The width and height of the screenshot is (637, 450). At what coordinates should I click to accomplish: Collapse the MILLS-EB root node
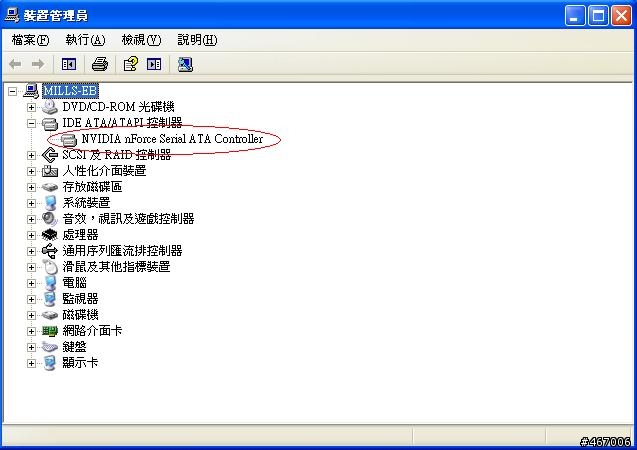(x=13, y=91)
